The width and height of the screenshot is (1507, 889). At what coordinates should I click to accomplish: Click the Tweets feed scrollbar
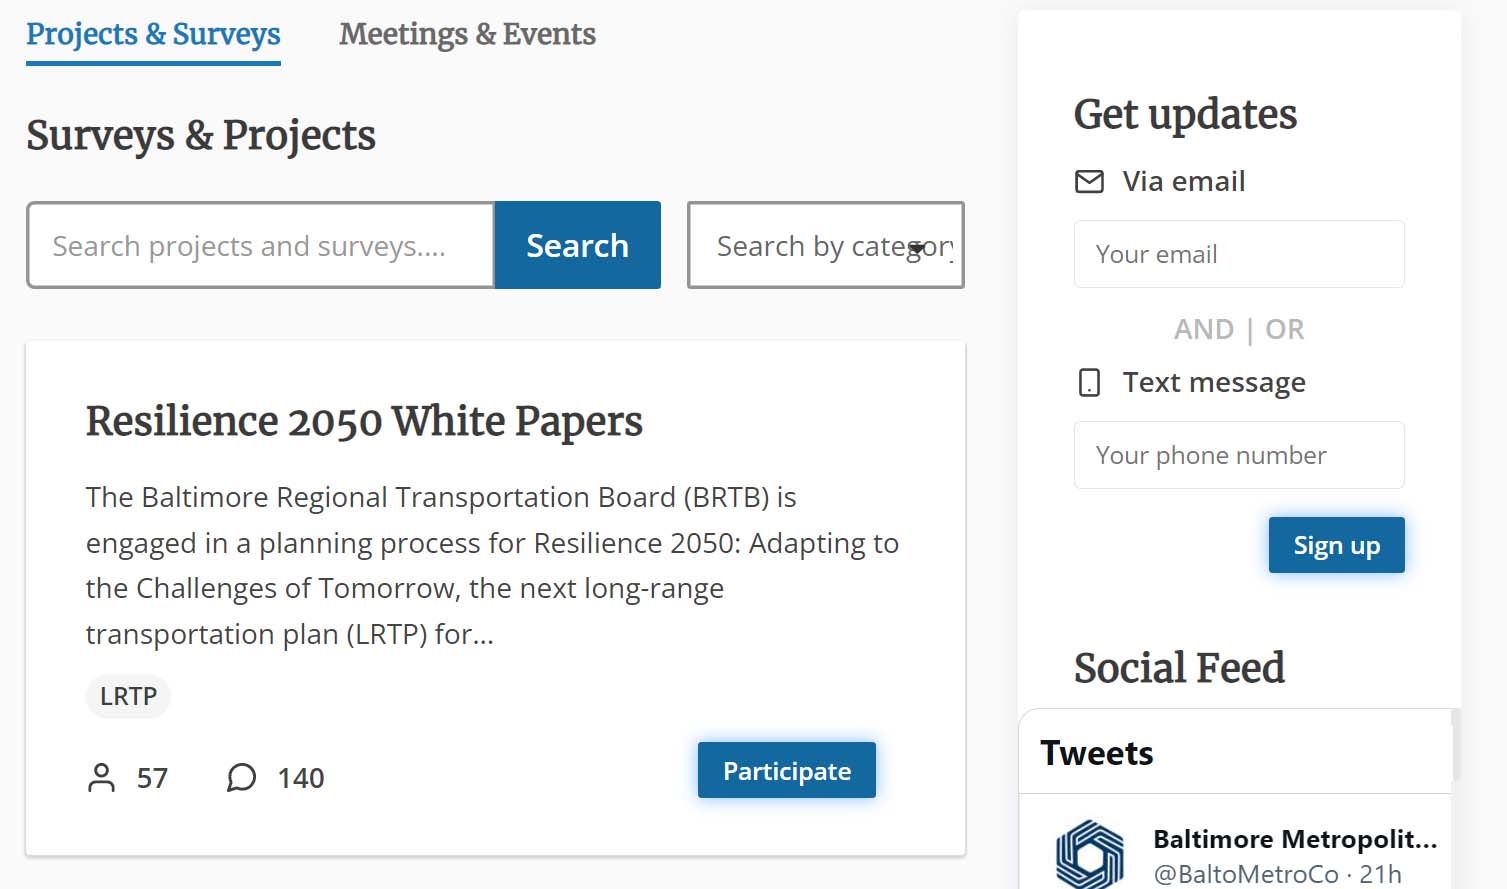[1456, 745]
